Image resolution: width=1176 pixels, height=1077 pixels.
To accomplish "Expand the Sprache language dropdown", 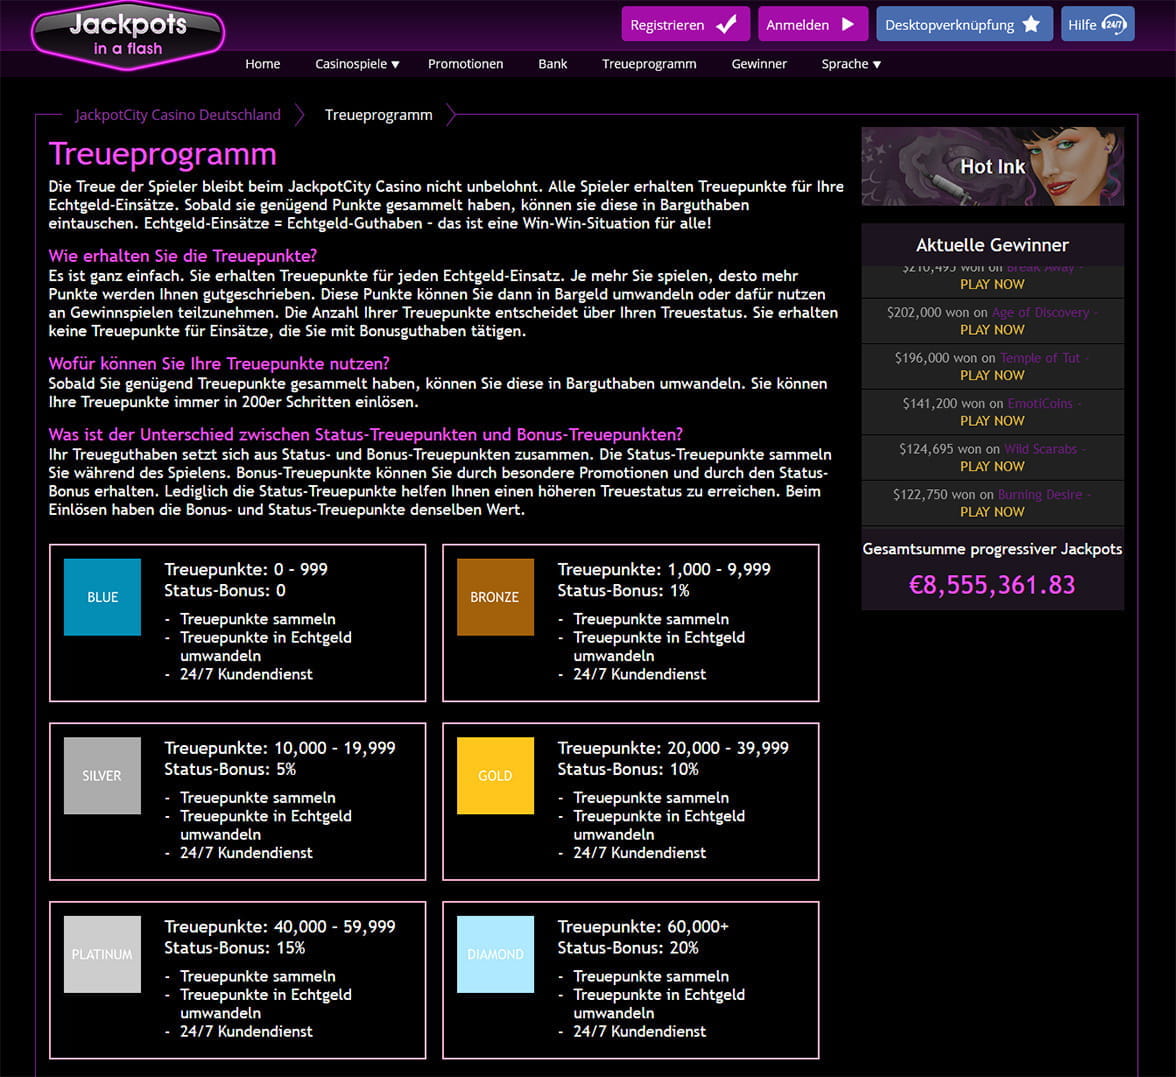I will 850,64.
